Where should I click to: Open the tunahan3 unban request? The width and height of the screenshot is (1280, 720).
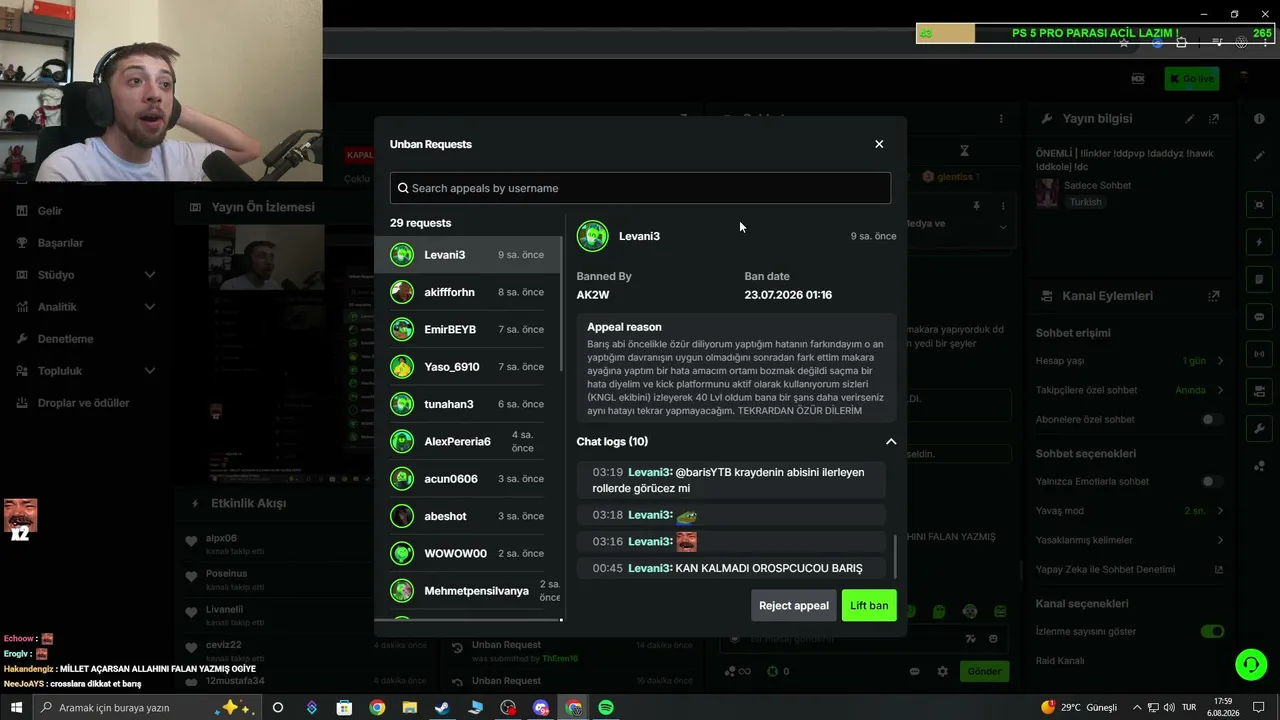pyautogui.click(x=468, y=404)
